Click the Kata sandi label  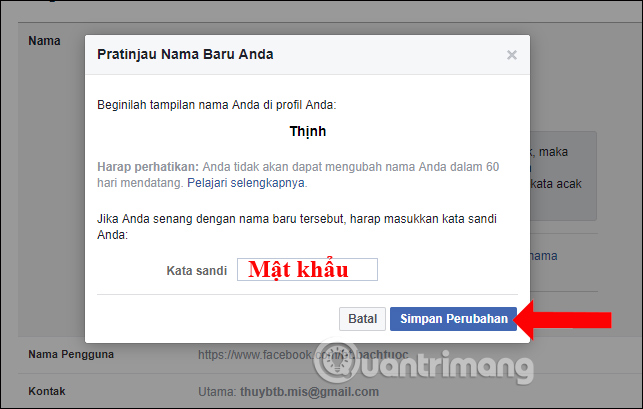click(196, 271)
